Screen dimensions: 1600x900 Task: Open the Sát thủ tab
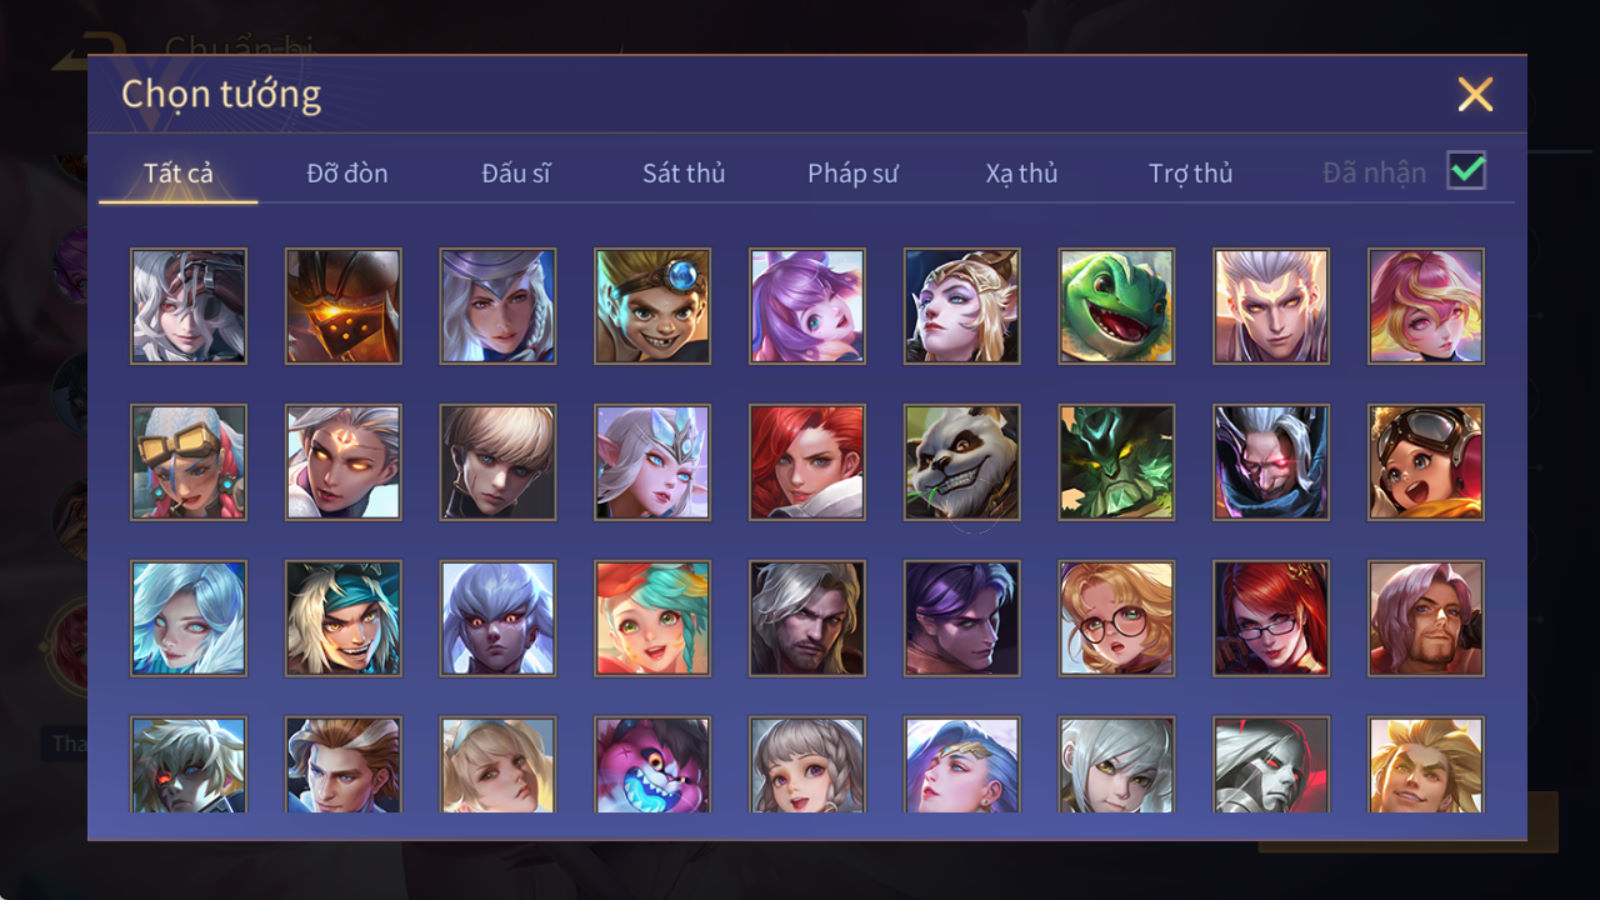coord(683,173)
